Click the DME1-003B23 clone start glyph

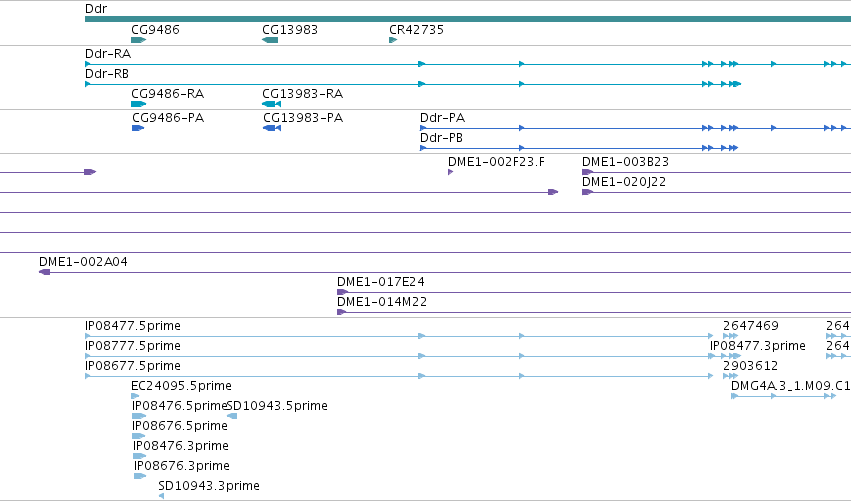[587, 172]
